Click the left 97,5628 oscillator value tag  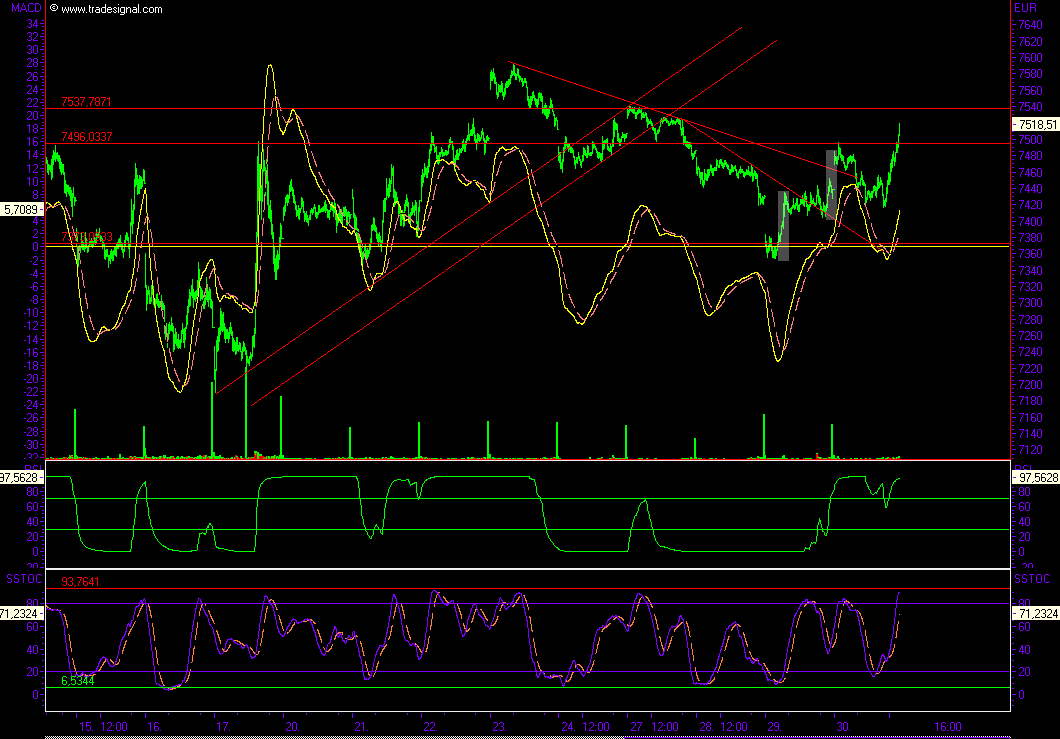pos(21,478)
